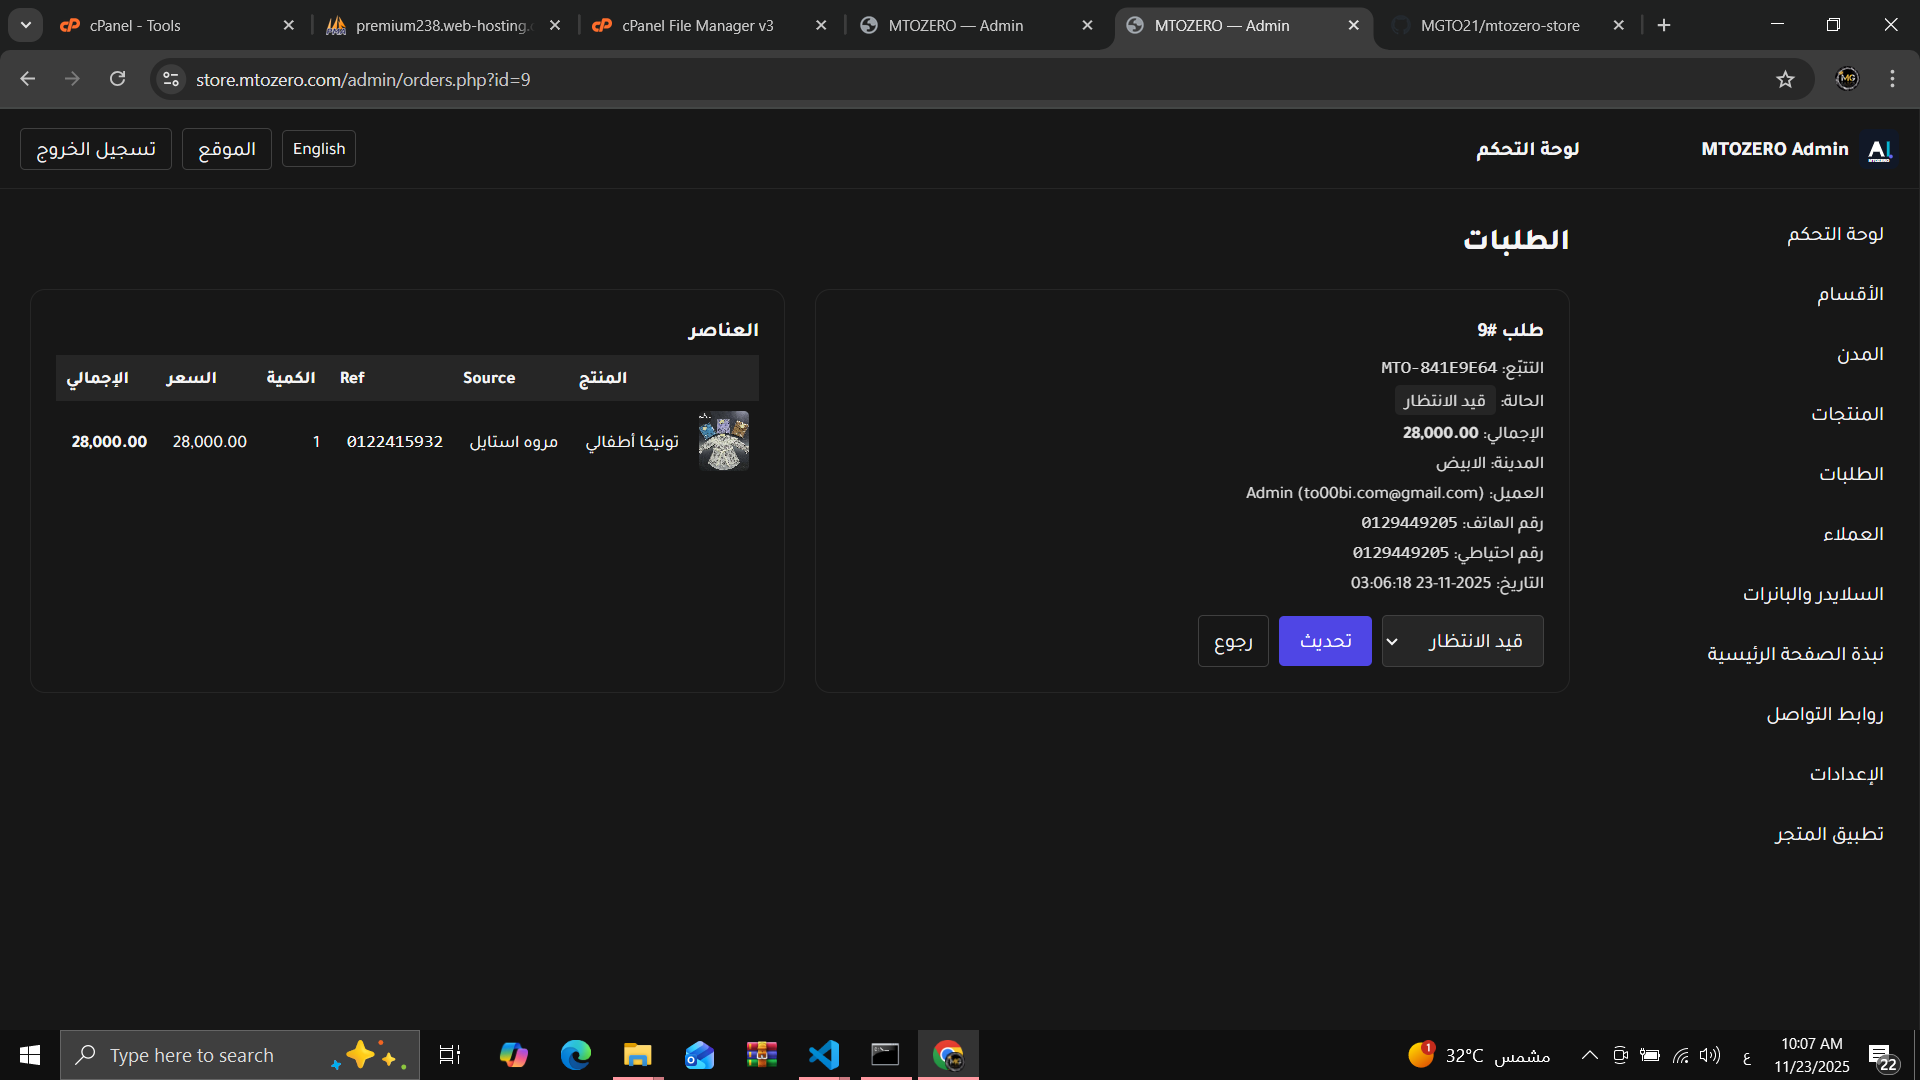
Task: Open the tab search chevron
Action: [x=25, y=25]
